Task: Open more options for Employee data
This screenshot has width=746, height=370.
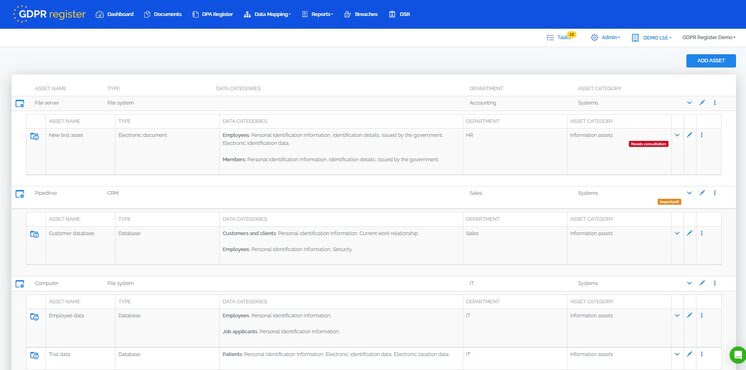Action: pos(702,315)
